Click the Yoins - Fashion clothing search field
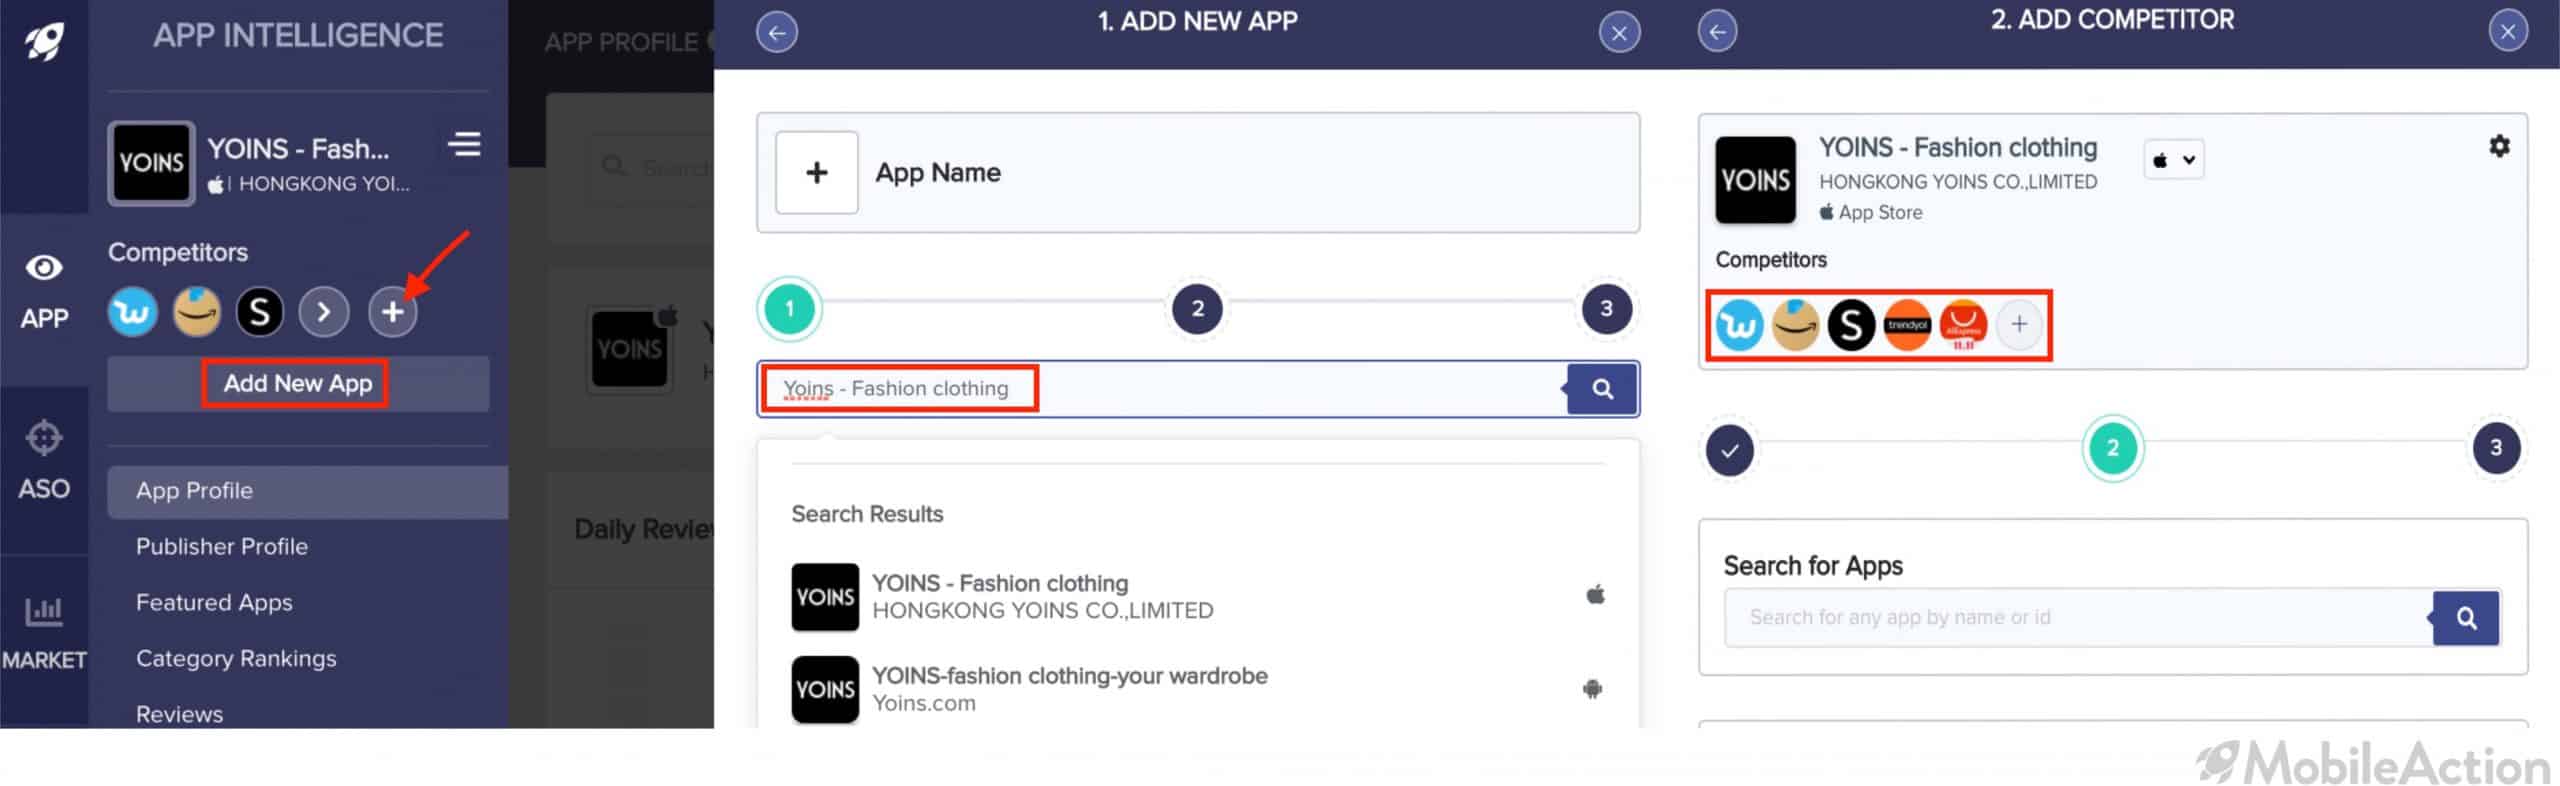 (x=1160, y=389)
